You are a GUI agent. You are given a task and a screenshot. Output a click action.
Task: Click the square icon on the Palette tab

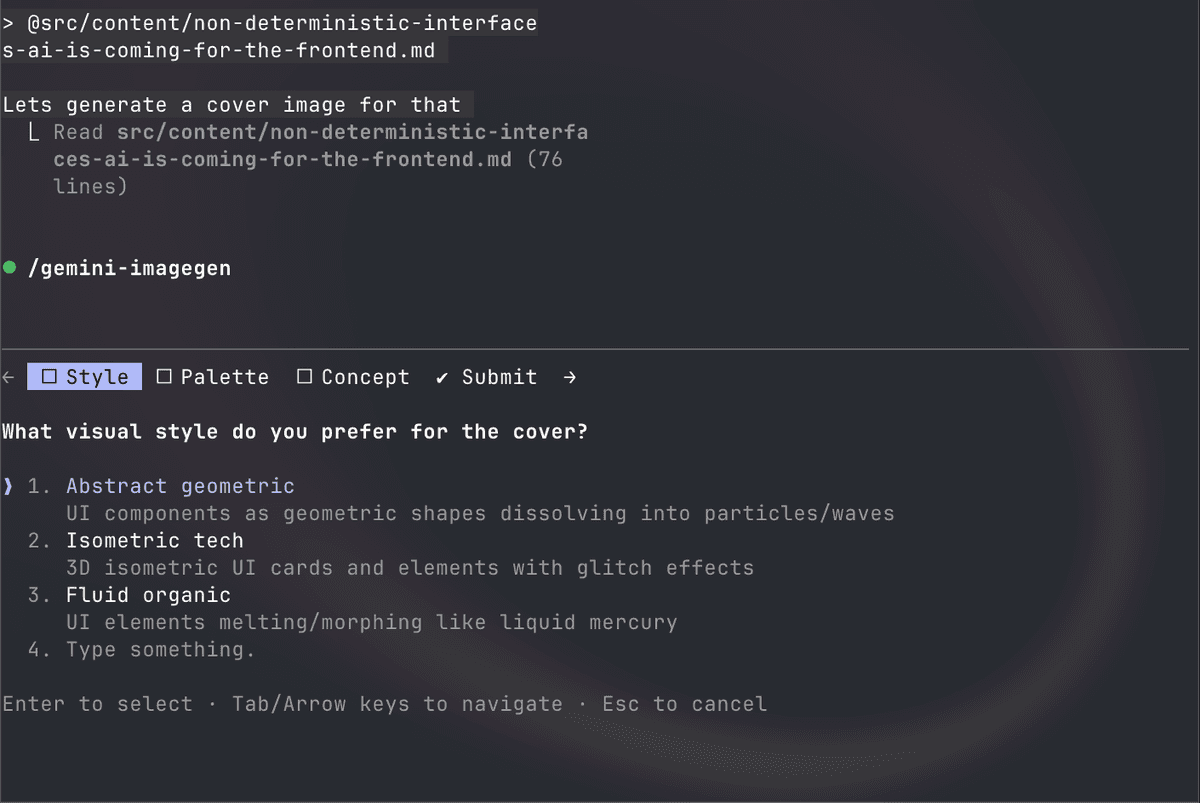click(x=163, y=377)
